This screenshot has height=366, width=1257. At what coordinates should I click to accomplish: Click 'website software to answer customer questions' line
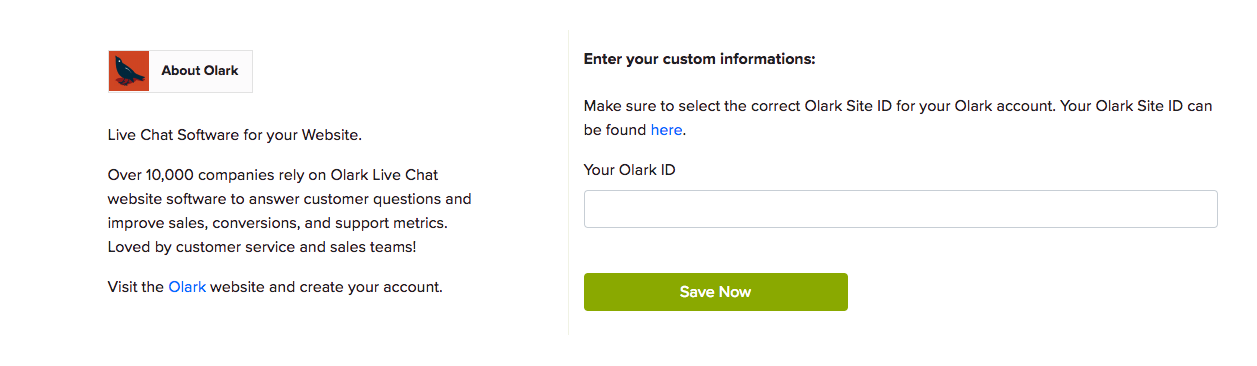click(x=290, y=199)
